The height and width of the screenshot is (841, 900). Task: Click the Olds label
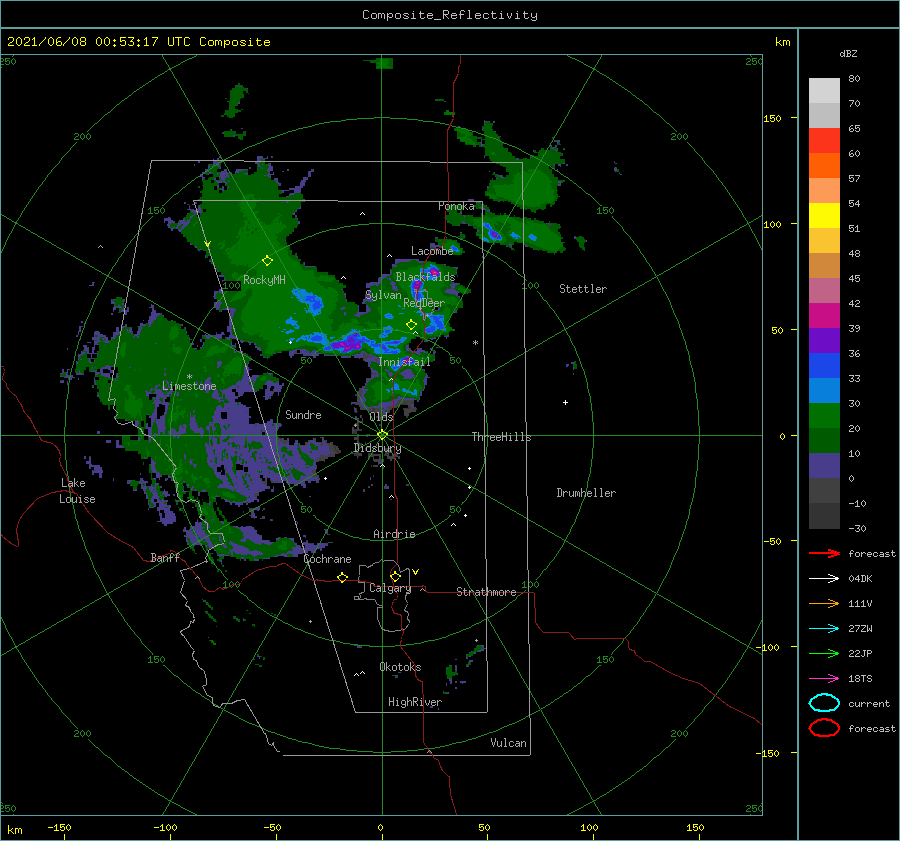point(381,417)
